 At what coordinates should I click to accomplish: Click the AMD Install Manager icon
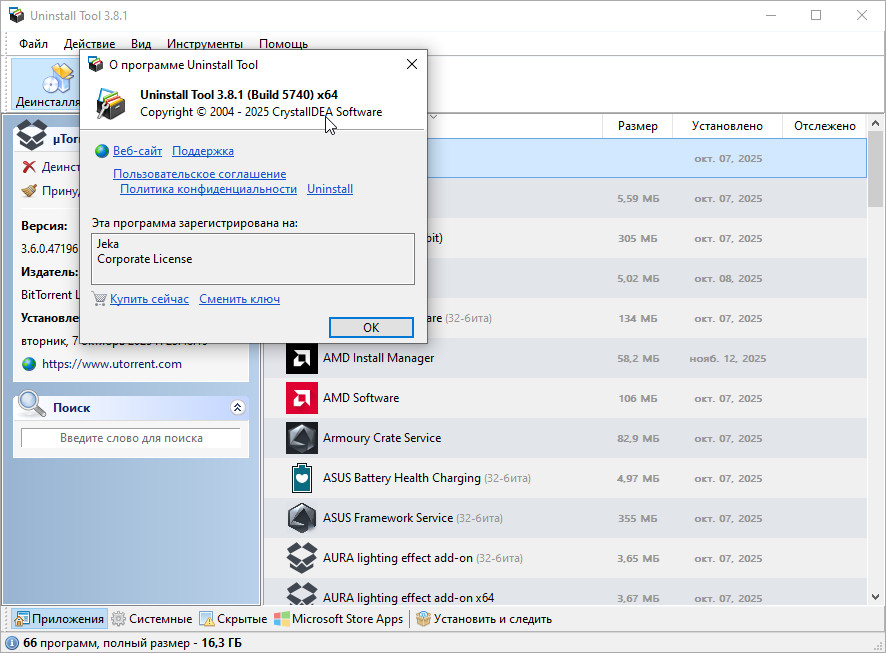coord(302,358)
